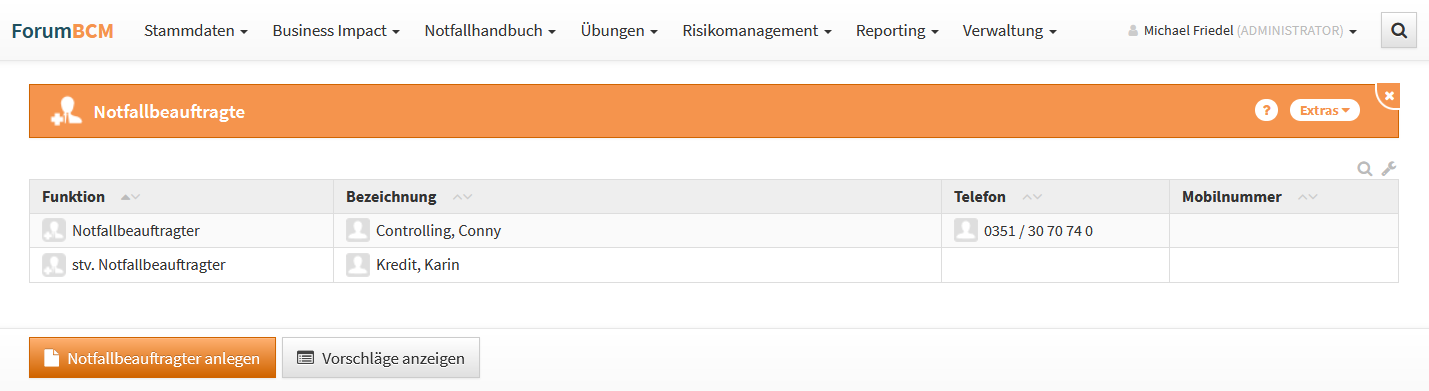Click person icon beside Controlling, Conny
The width and height of the screenshot is (1429, 391).
358,231
